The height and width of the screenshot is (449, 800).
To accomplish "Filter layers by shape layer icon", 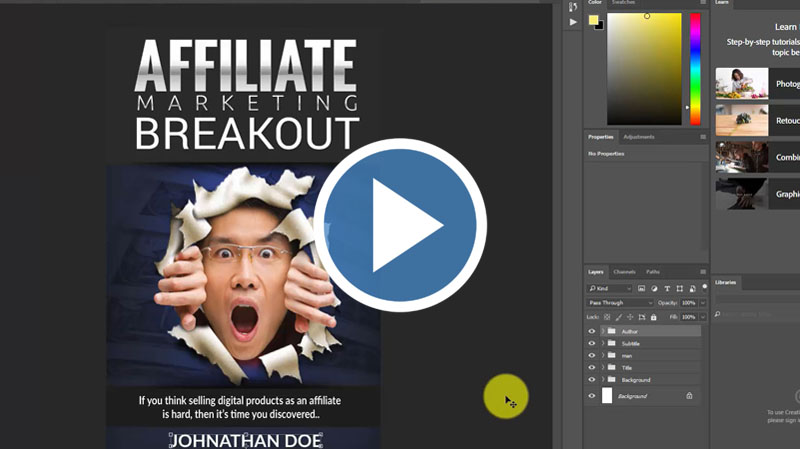I will (678, 288).
